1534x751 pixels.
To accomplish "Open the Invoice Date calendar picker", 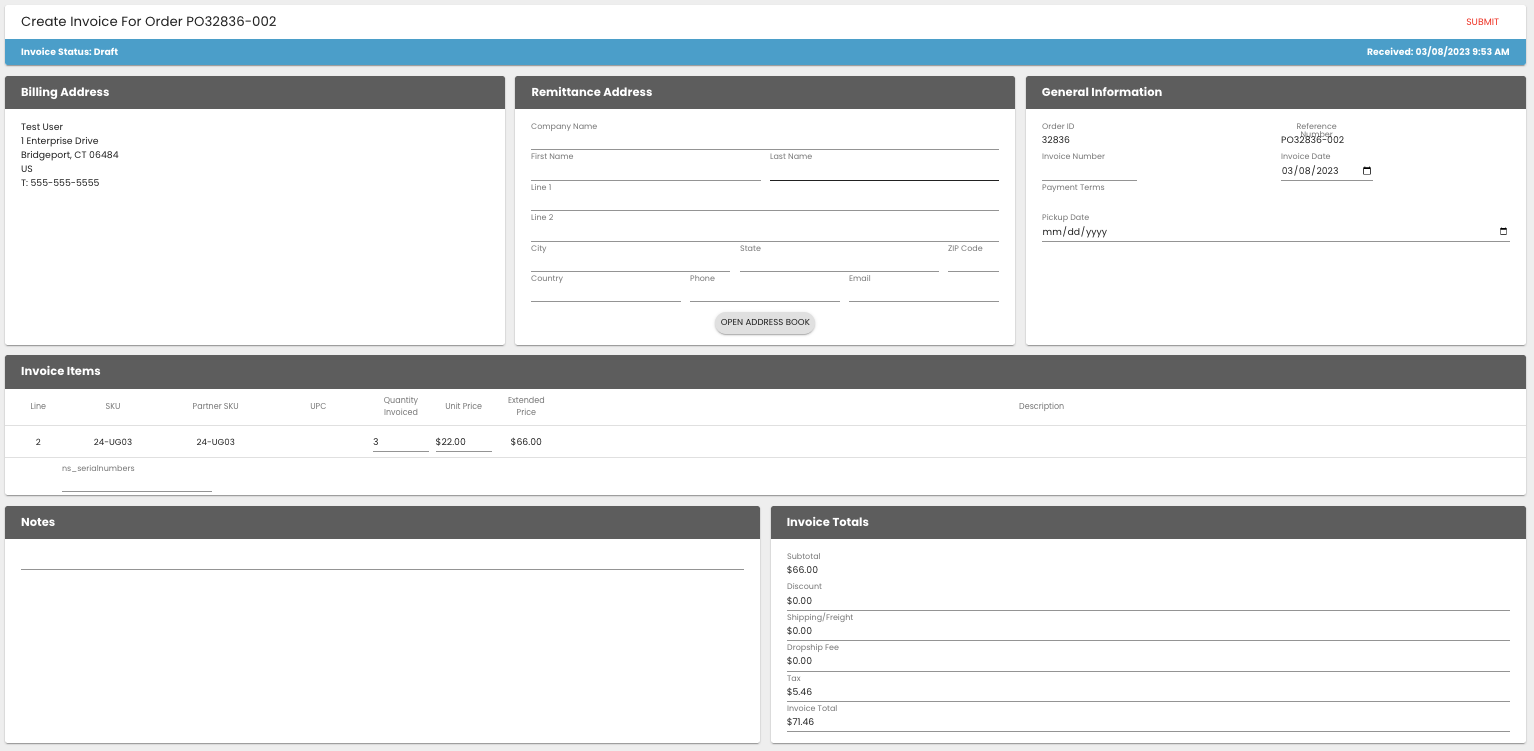I will [1366, 170].
